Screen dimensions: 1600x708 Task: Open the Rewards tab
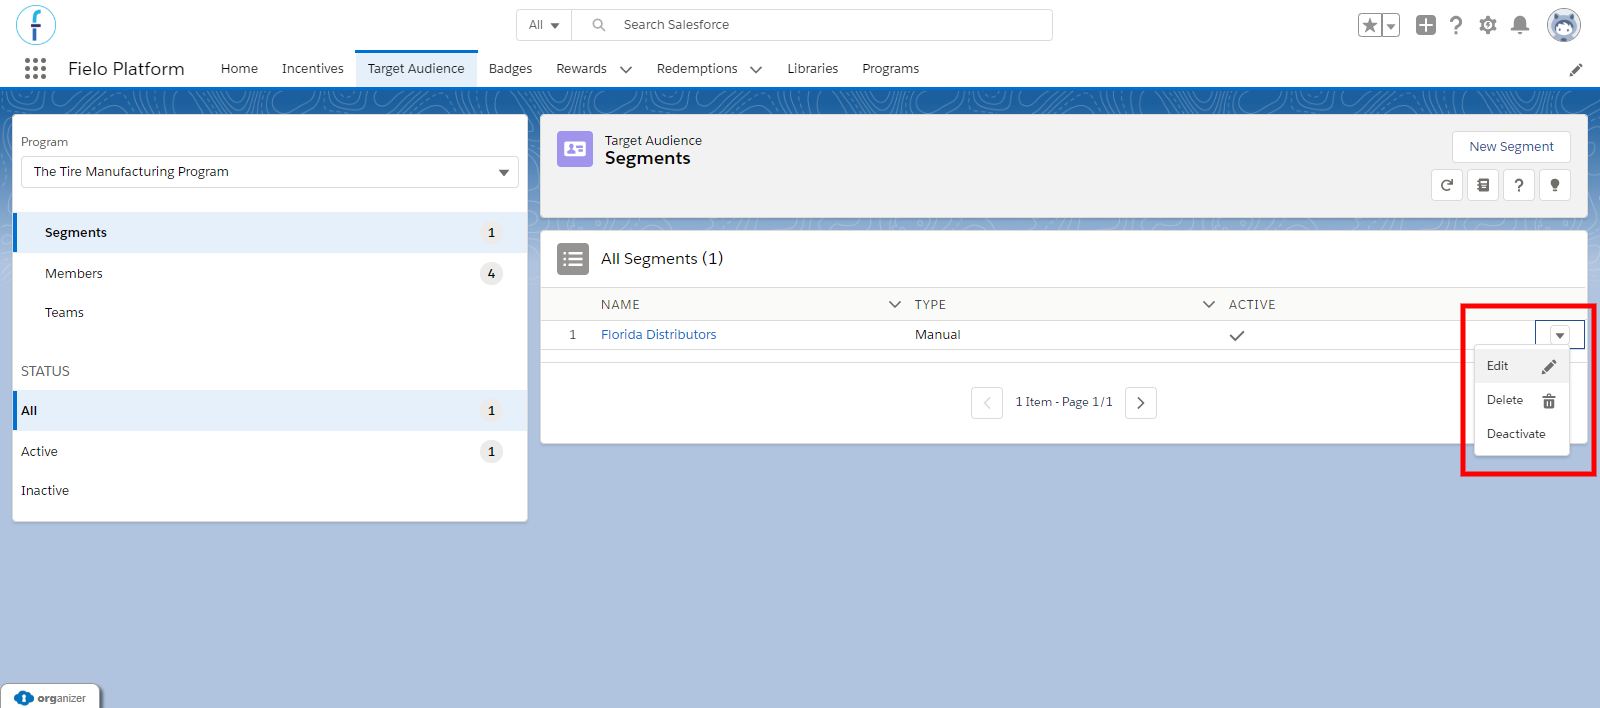(581, 69)
